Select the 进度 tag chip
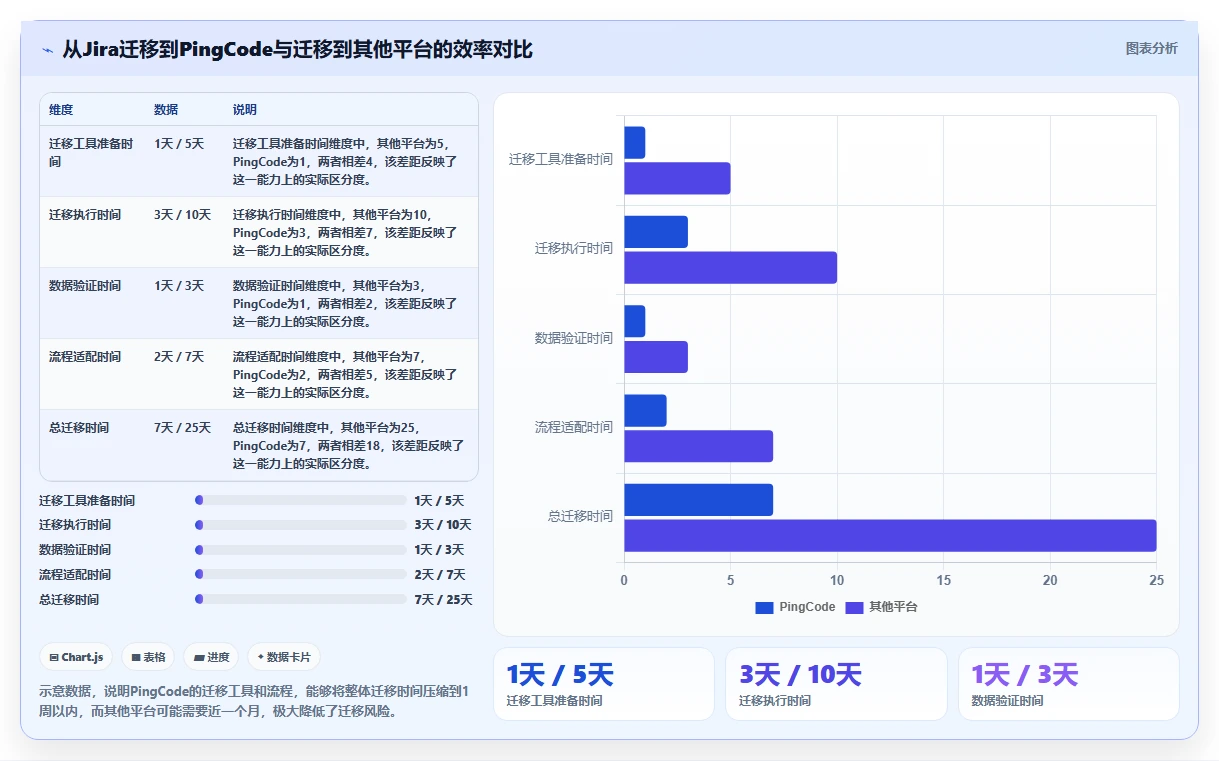The width and height of the screenshot is (1219, 761). point(212,657)
